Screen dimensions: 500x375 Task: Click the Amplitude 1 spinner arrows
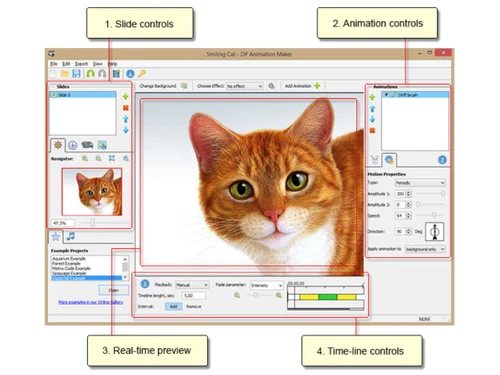(x=409, y=194)
